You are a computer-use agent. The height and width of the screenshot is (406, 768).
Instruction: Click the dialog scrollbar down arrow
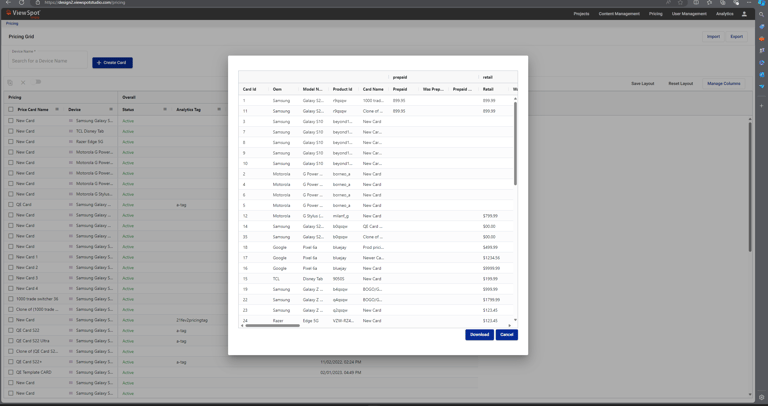(515, 320)
